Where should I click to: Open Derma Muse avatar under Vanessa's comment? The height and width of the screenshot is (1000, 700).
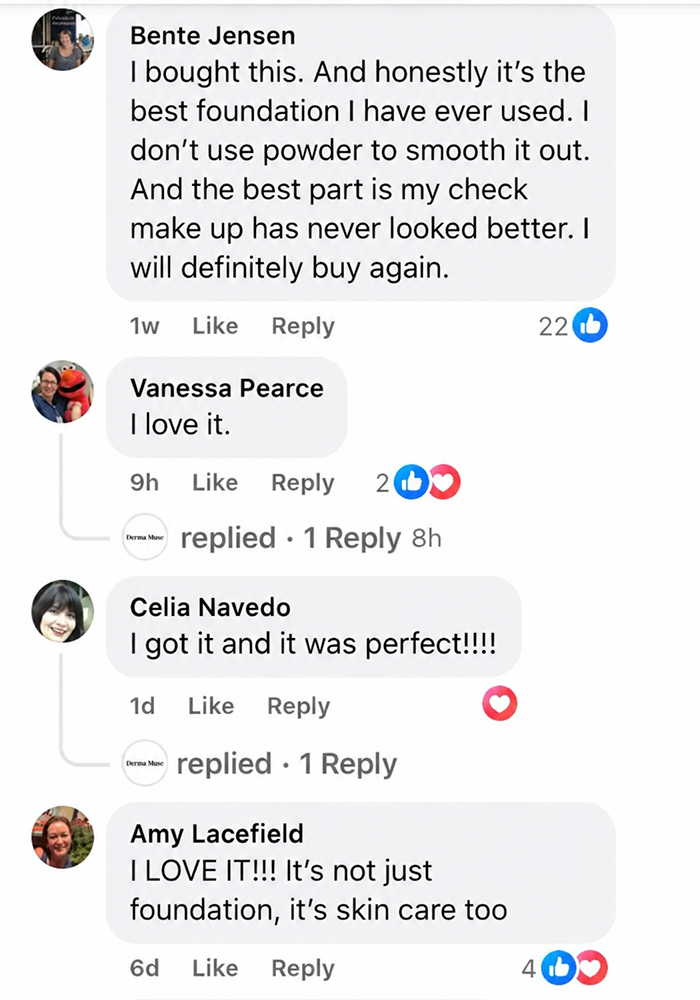[x=145, y=537]
